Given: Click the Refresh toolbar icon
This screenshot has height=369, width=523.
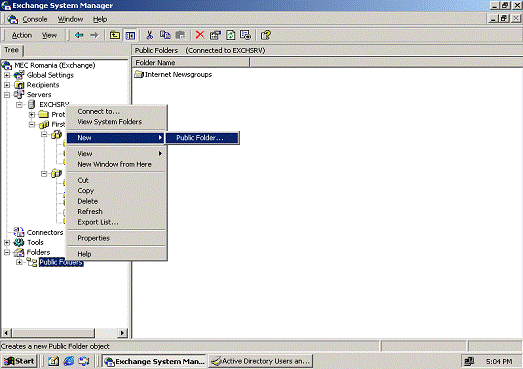Looking at the screenshot, I should coord(230,35).
